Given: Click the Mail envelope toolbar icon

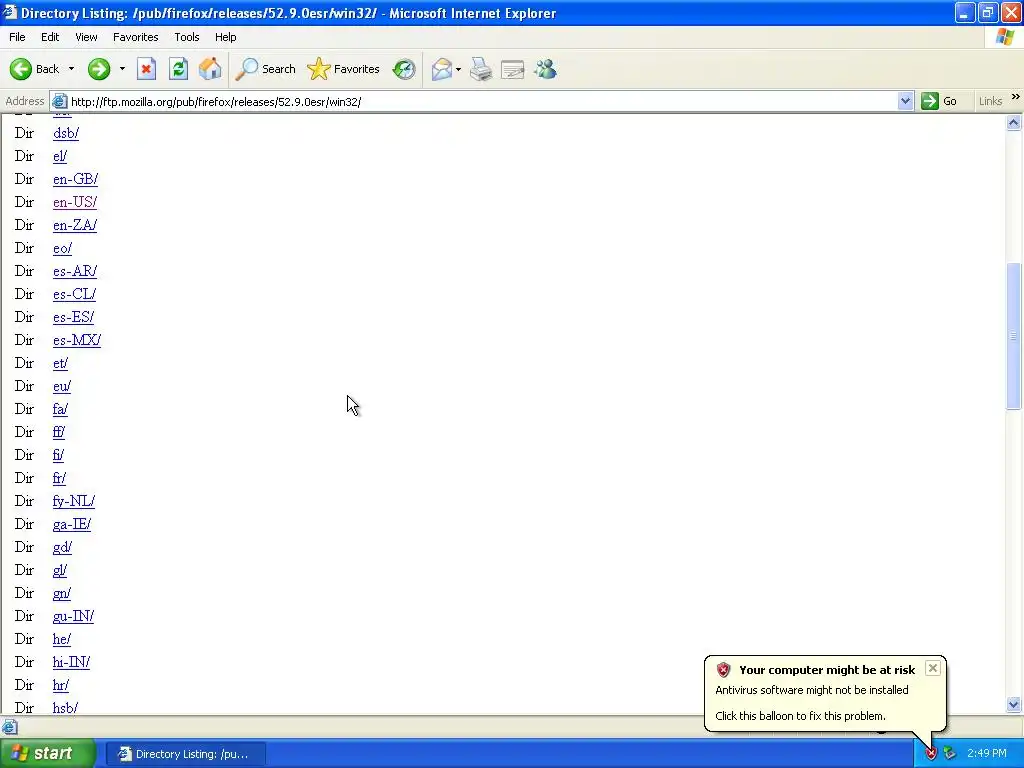Looking at the screenshot, I should [442, 69].
